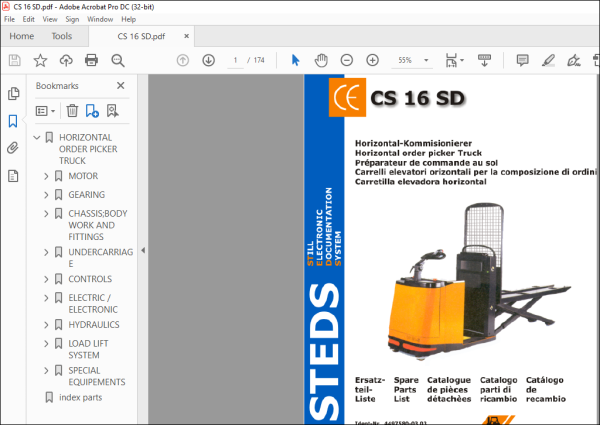This screenshot has width=600, height=425.
Task: Choose the selection arrow tool
Action: [295, 60]
